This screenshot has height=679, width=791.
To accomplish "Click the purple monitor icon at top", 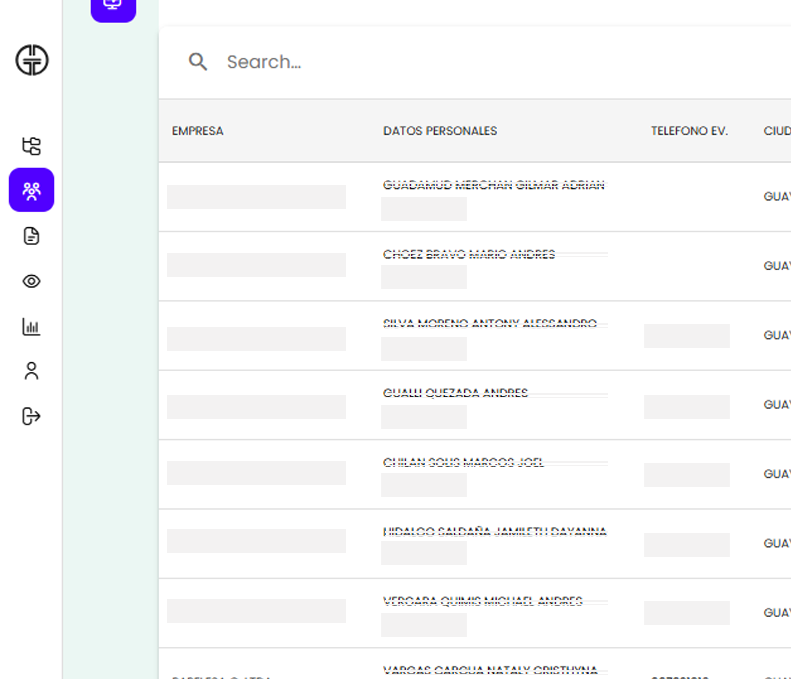I will click(113, 6).
